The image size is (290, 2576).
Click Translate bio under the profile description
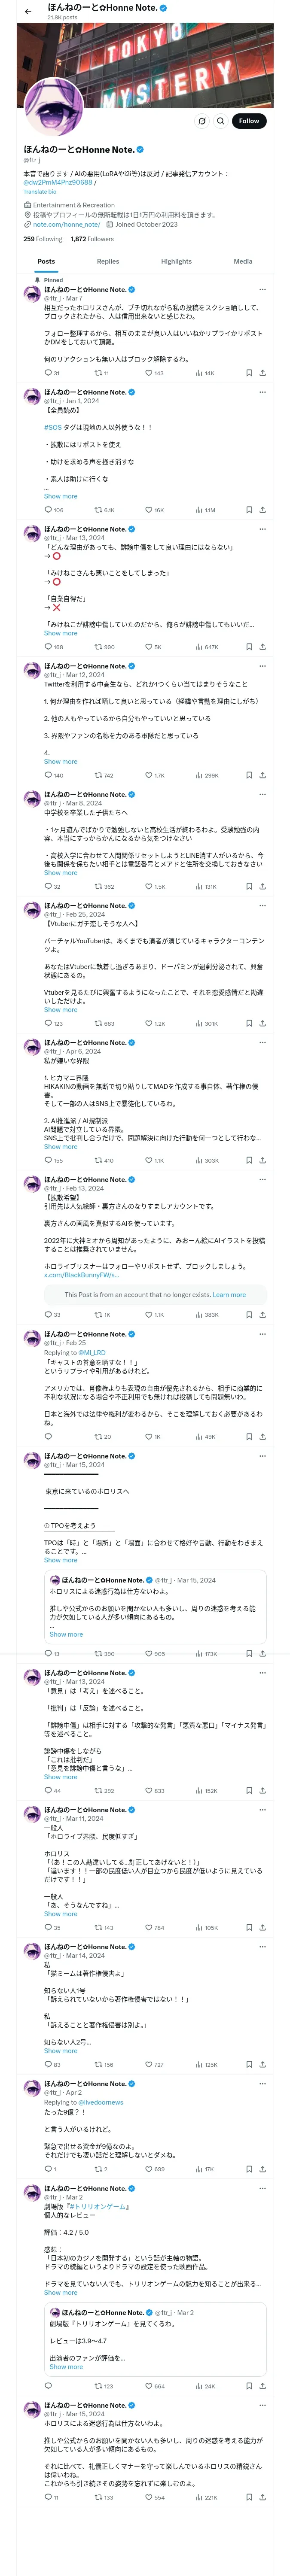point(40,191)
